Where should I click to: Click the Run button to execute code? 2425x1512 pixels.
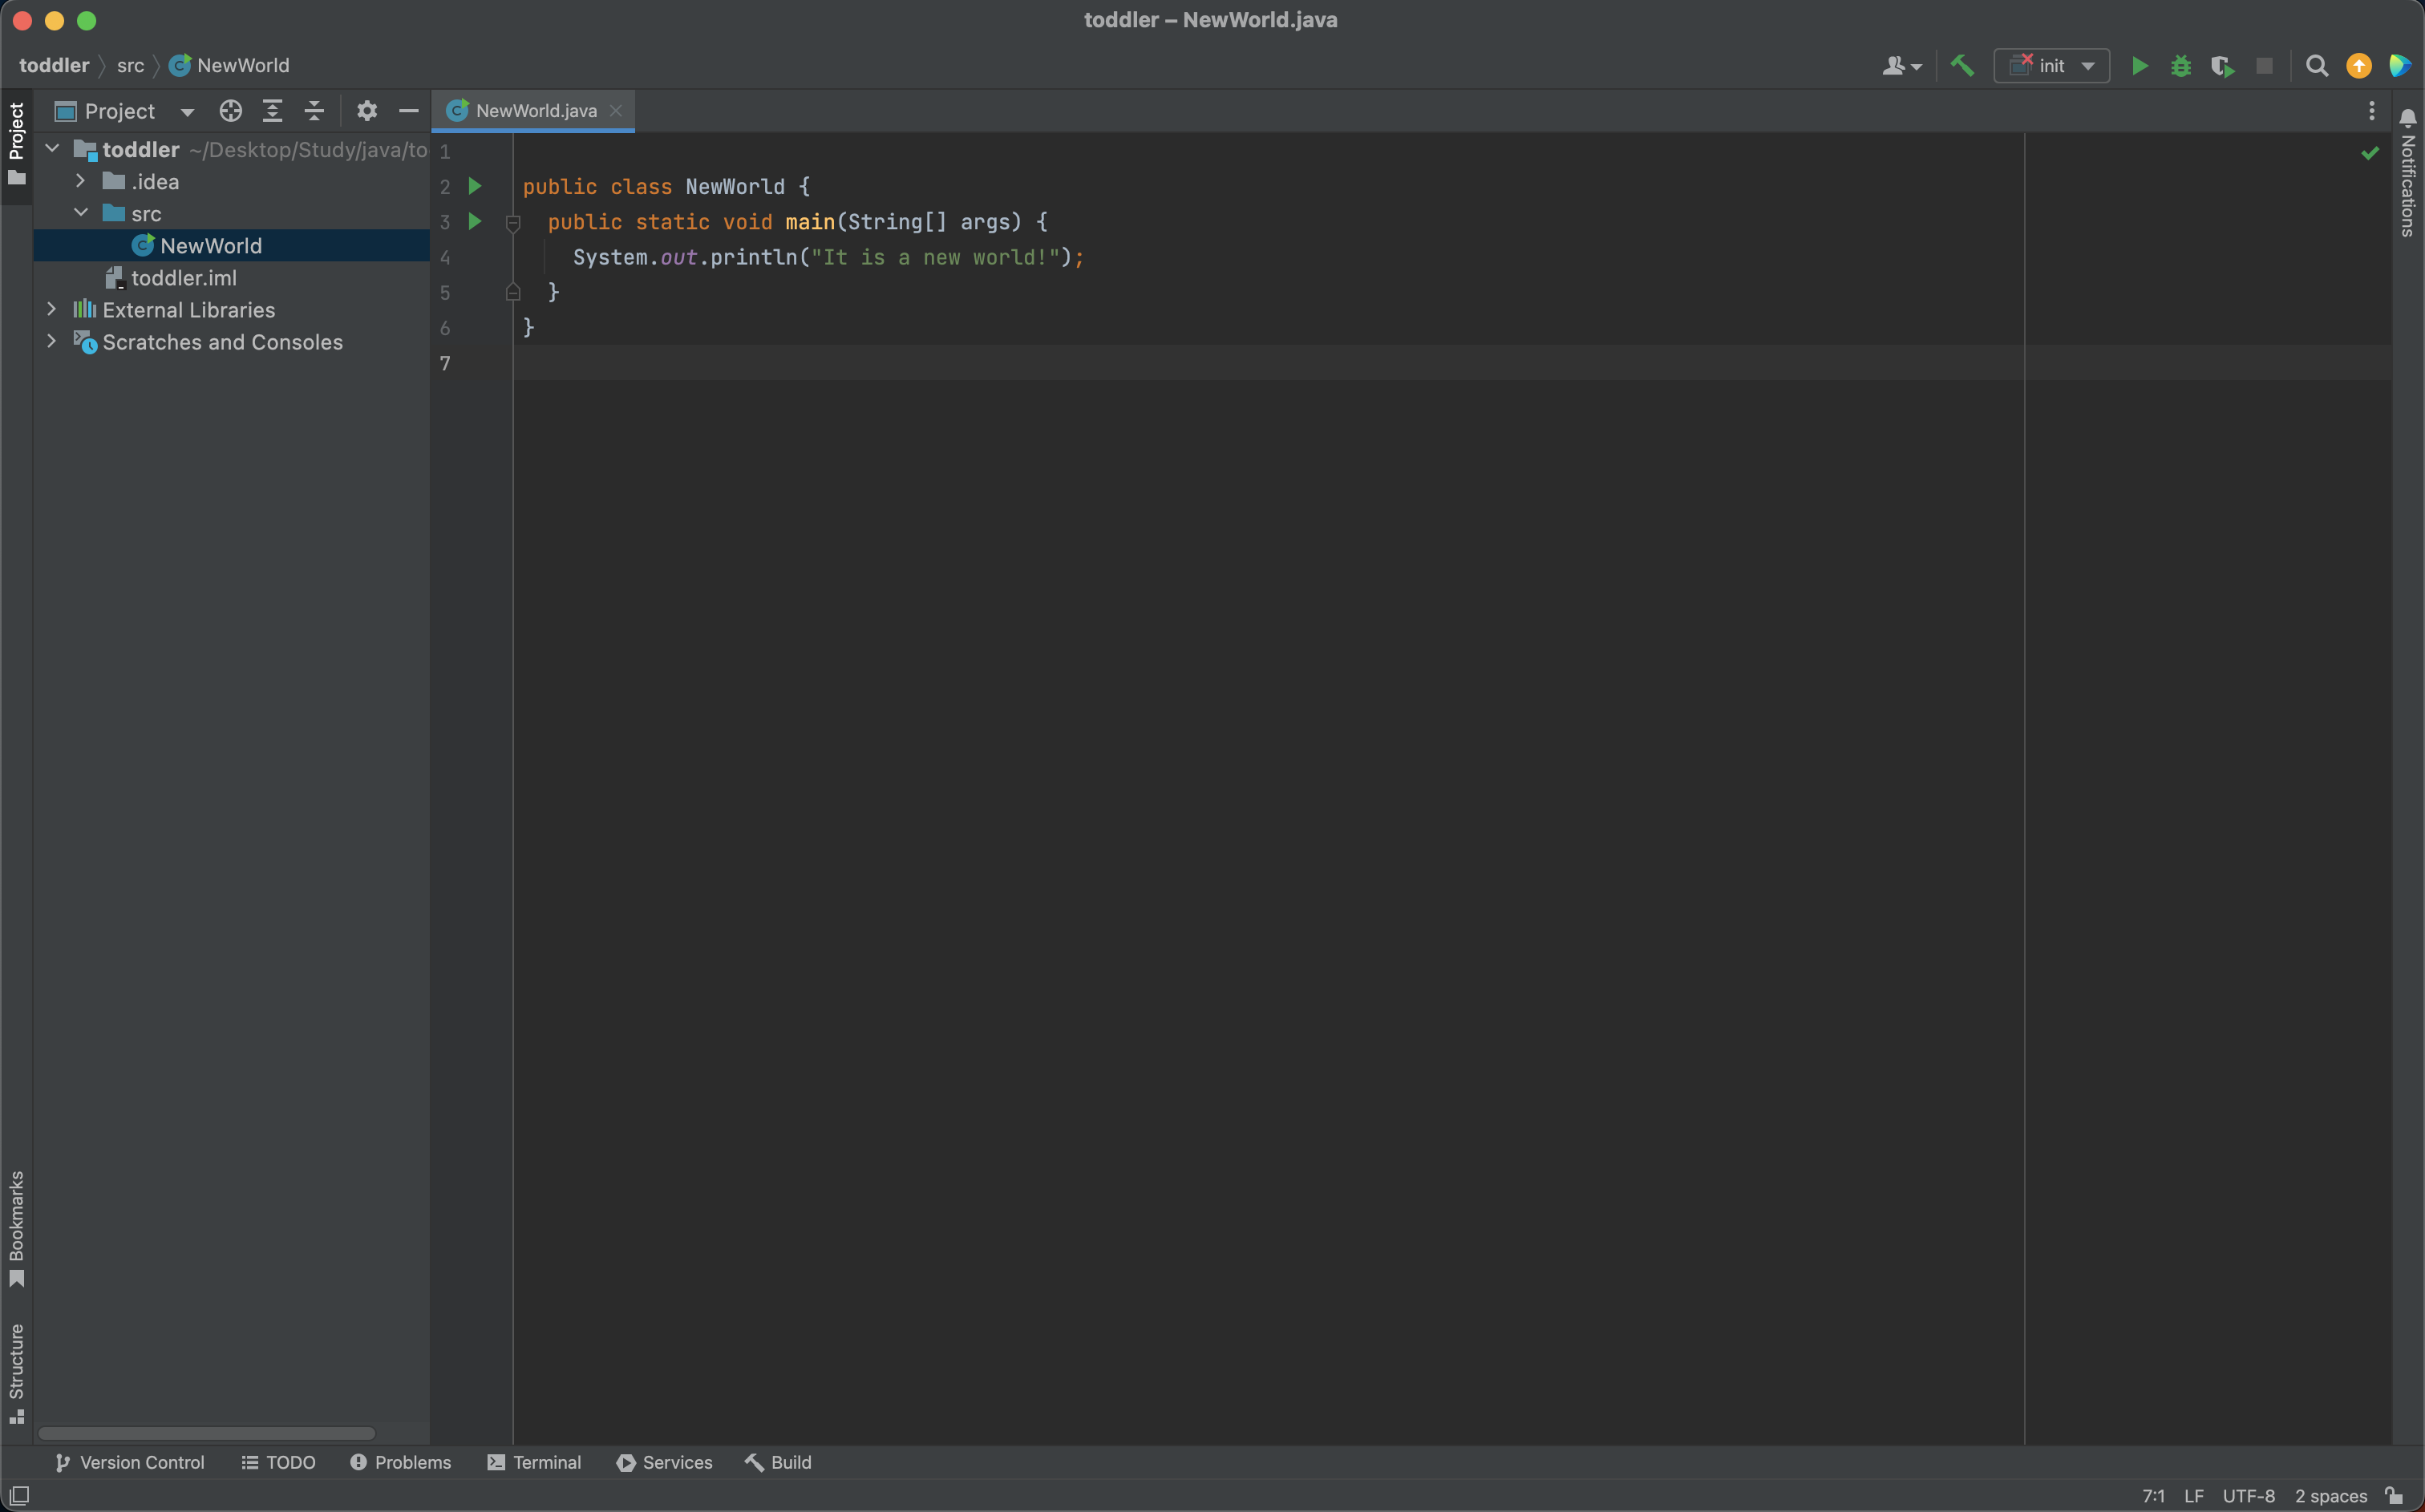[x=2140, y=64]
